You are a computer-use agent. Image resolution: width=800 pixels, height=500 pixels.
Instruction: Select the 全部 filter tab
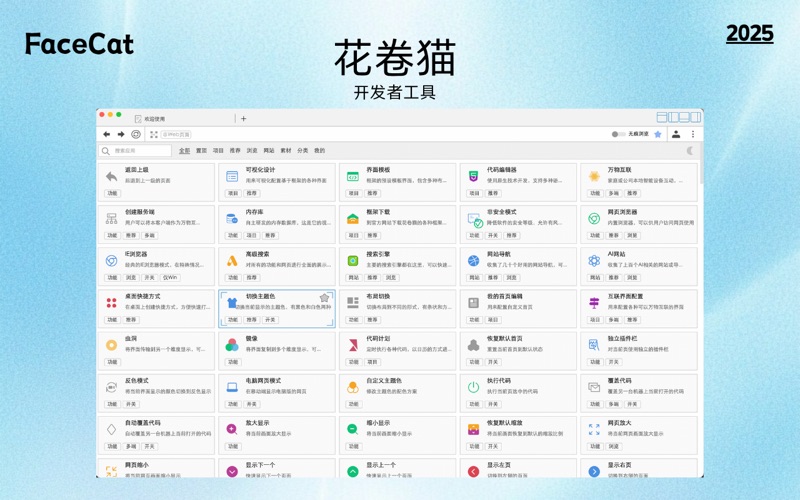click(184, 151)
